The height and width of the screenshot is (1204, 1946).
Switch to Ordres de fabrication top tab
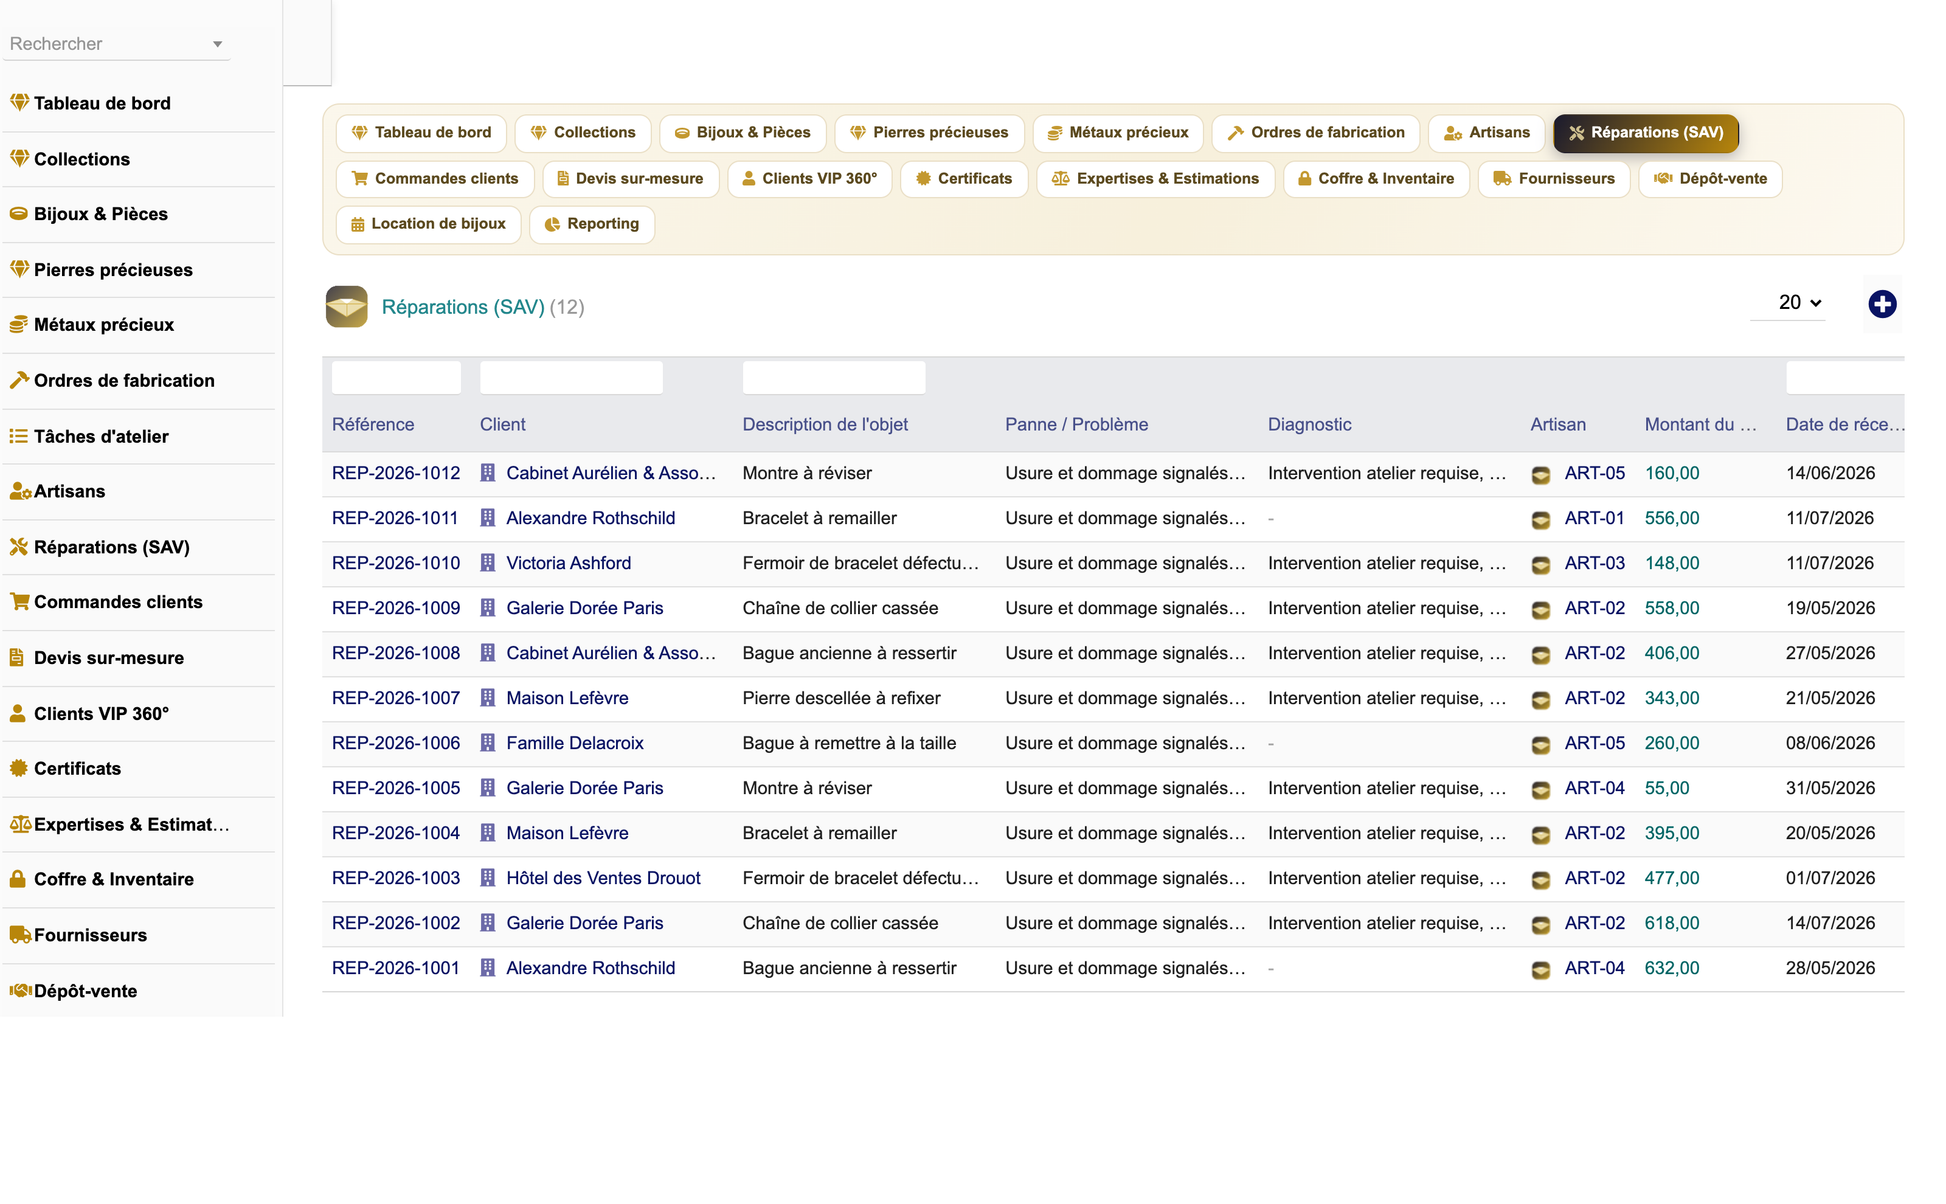pyautogui.click(x=1316, y=132)
